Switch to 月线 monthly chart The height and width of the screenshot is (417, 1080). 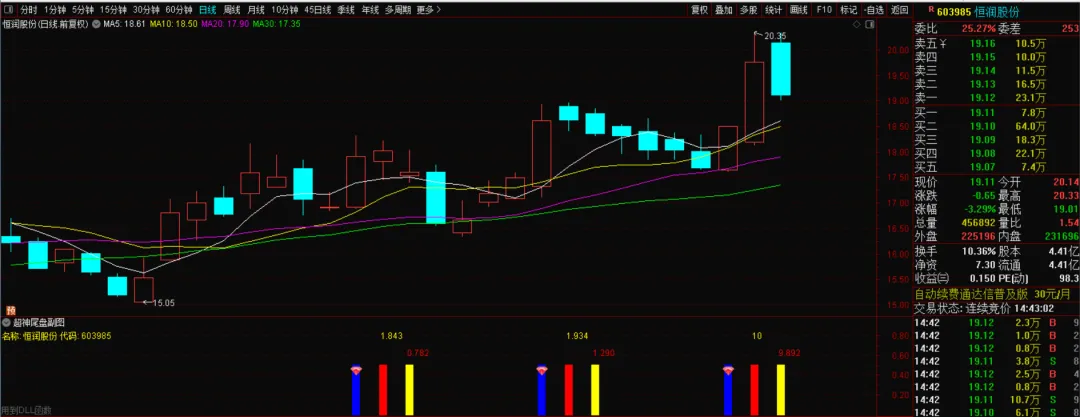(256, 10)
